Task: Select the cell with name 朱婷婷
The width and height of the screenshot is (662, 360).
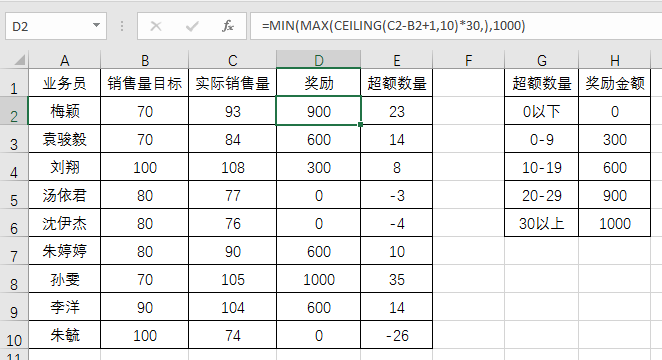Action: tap(65, 251)
